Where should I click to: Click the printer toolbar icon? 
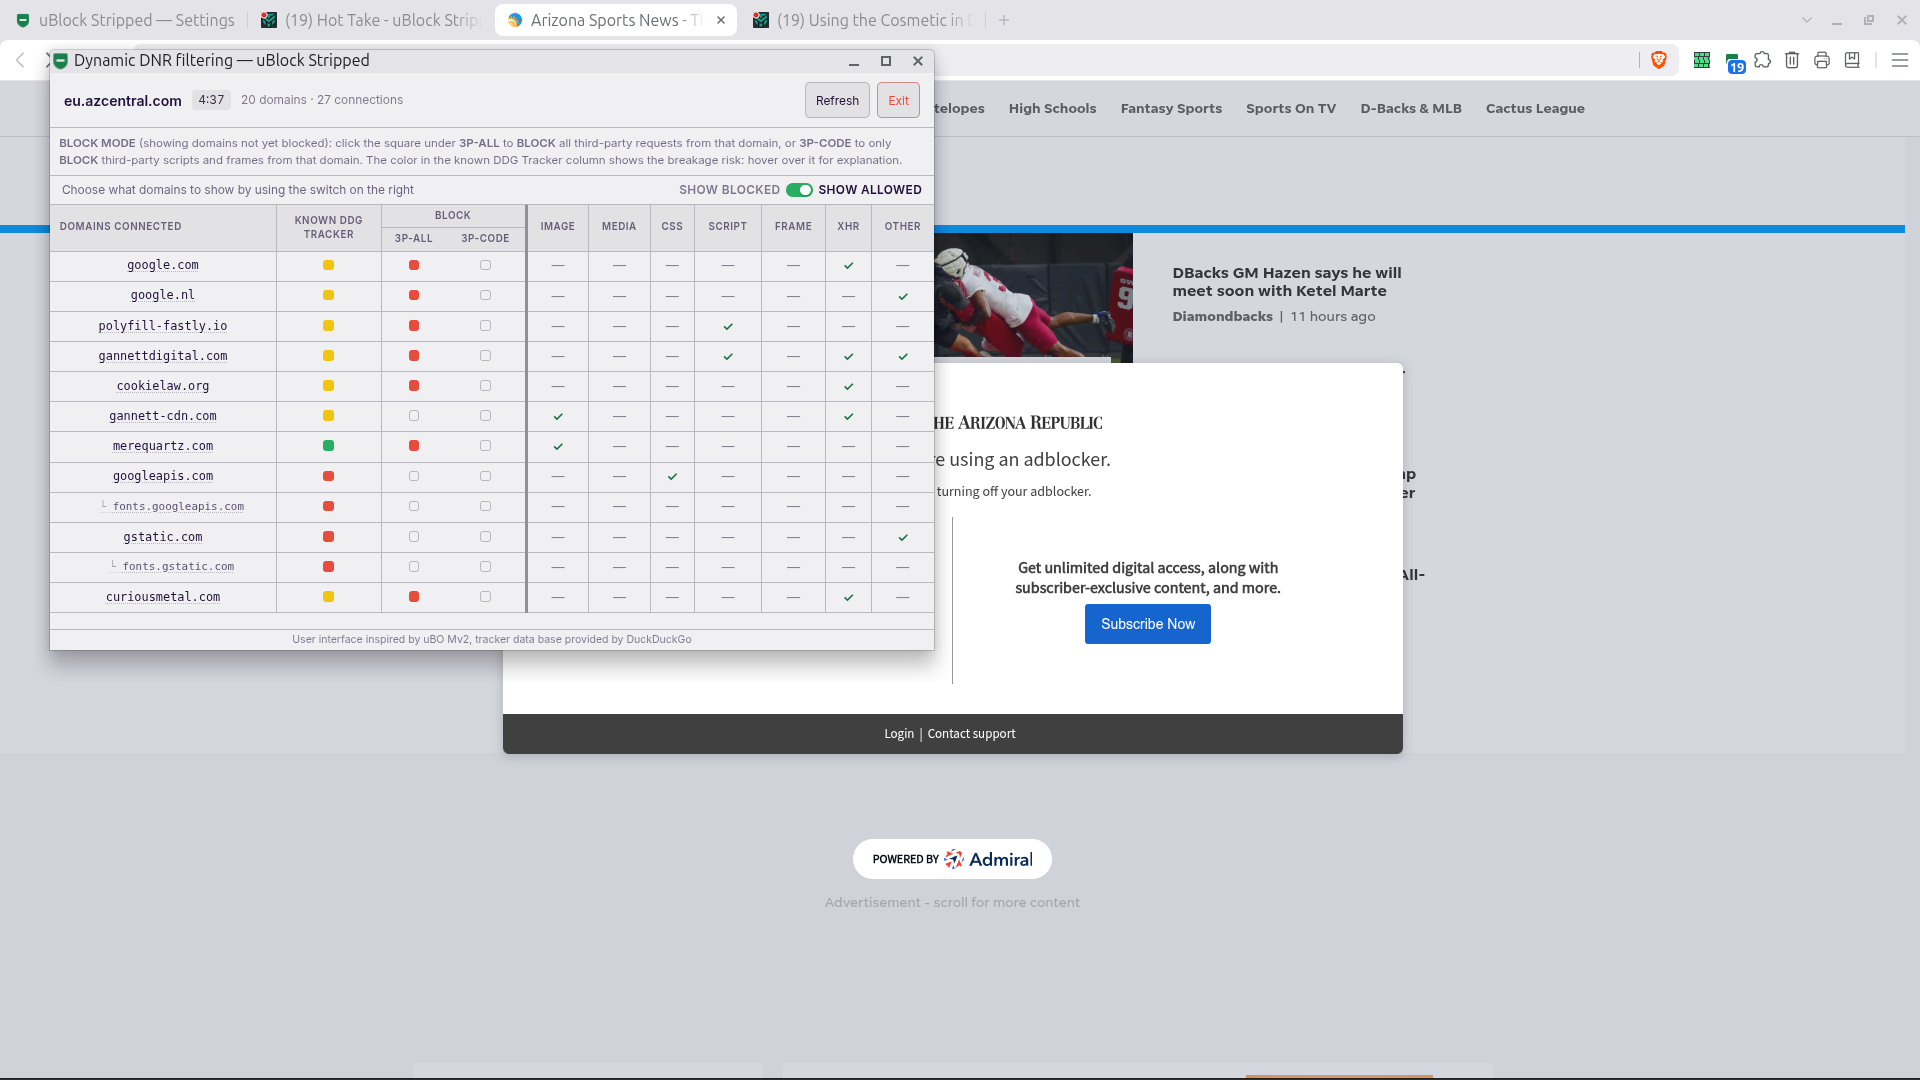(x=1822, y=61)
